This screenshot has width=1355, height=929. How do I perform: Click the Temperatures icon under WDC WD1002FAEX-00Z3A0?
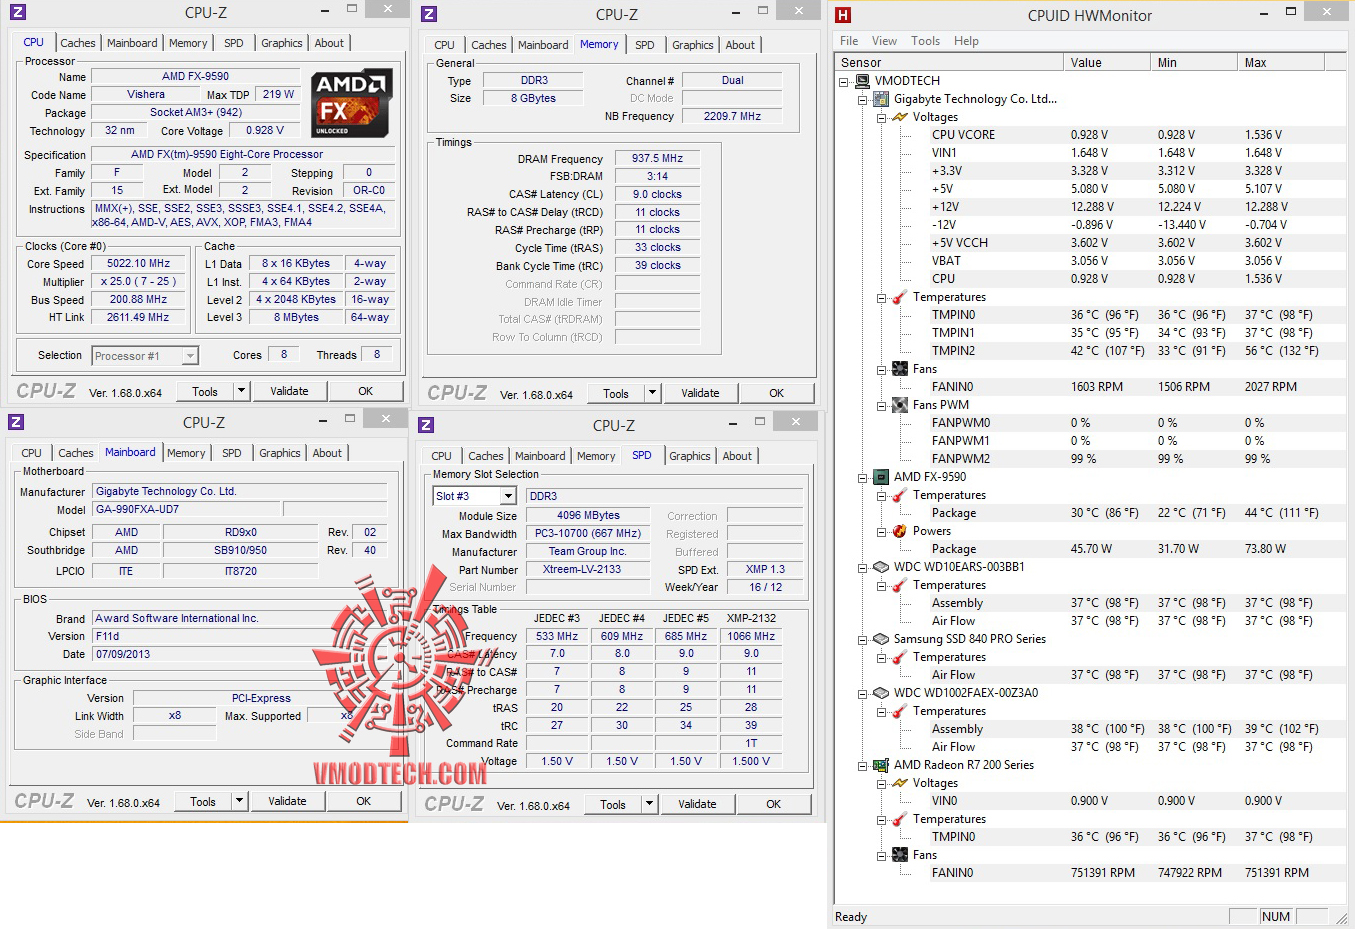[x=900, y=711]
